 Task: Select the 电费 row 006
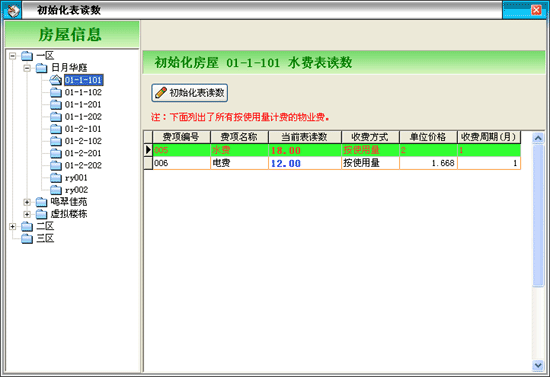332,163
